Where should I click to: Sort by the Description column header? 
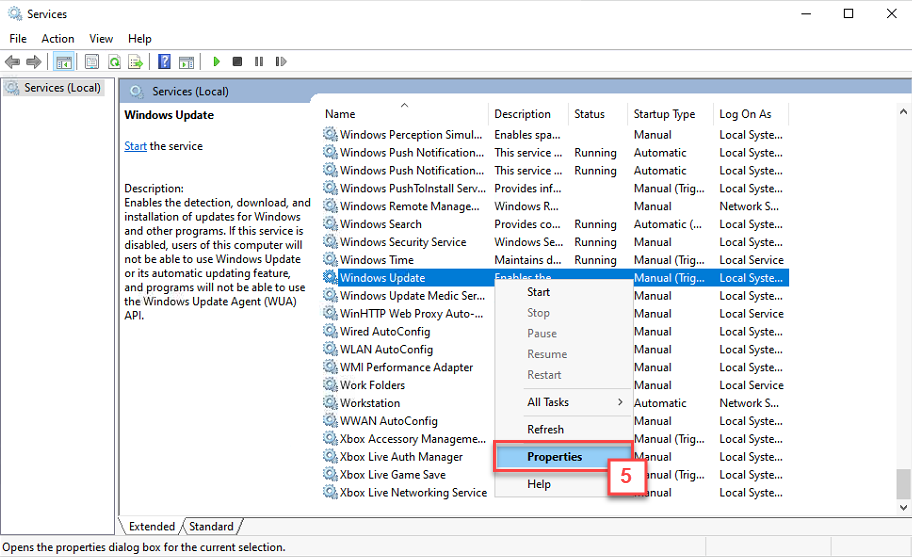click(x=528, y=114)
